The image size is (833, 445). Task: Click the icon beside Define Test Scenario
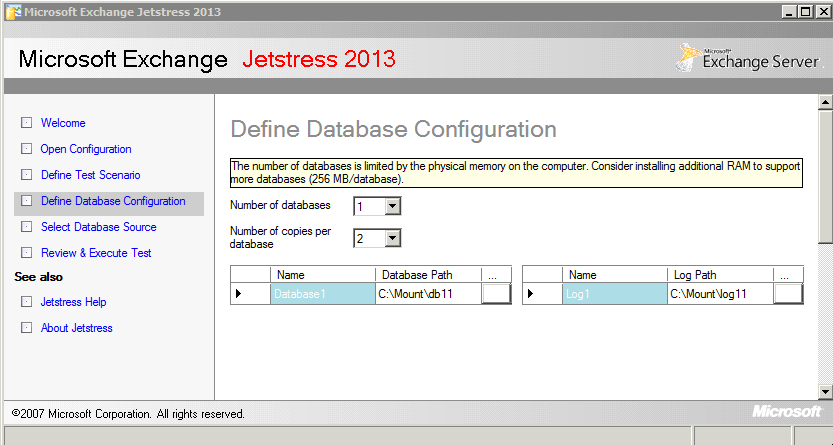tap(26, 175)
